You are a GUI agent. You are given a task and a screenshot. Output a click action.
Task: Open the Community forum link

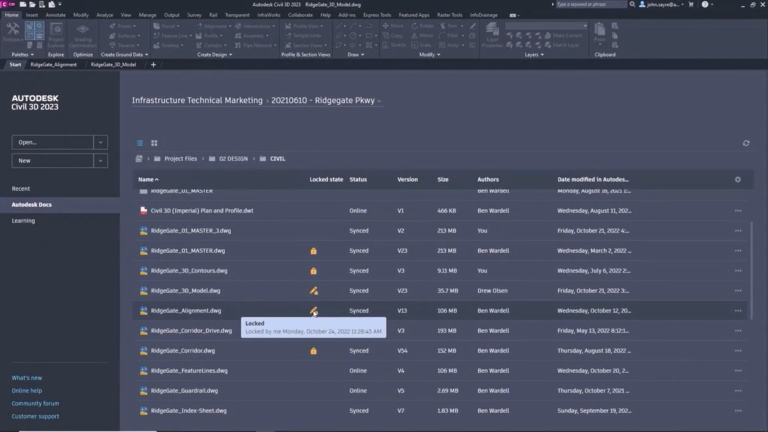tap(35, 404)
